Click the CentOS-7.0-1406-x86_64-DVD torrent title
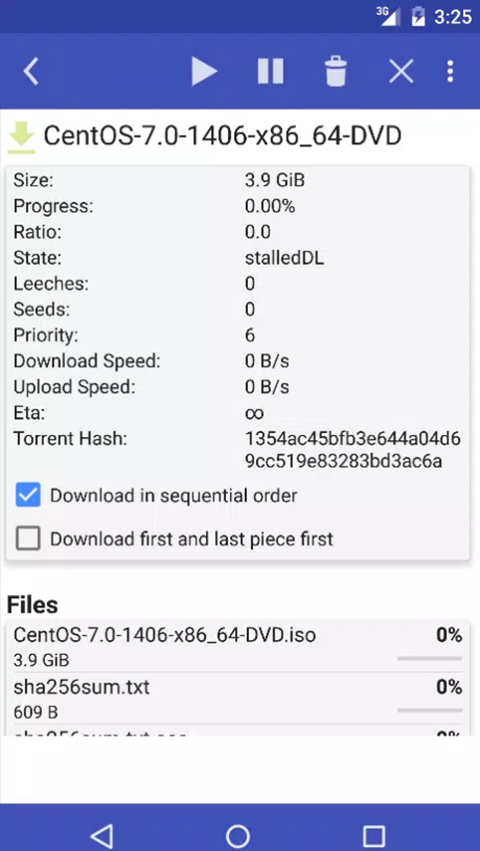The image size is (480, 851). click(x=223, y=136)
